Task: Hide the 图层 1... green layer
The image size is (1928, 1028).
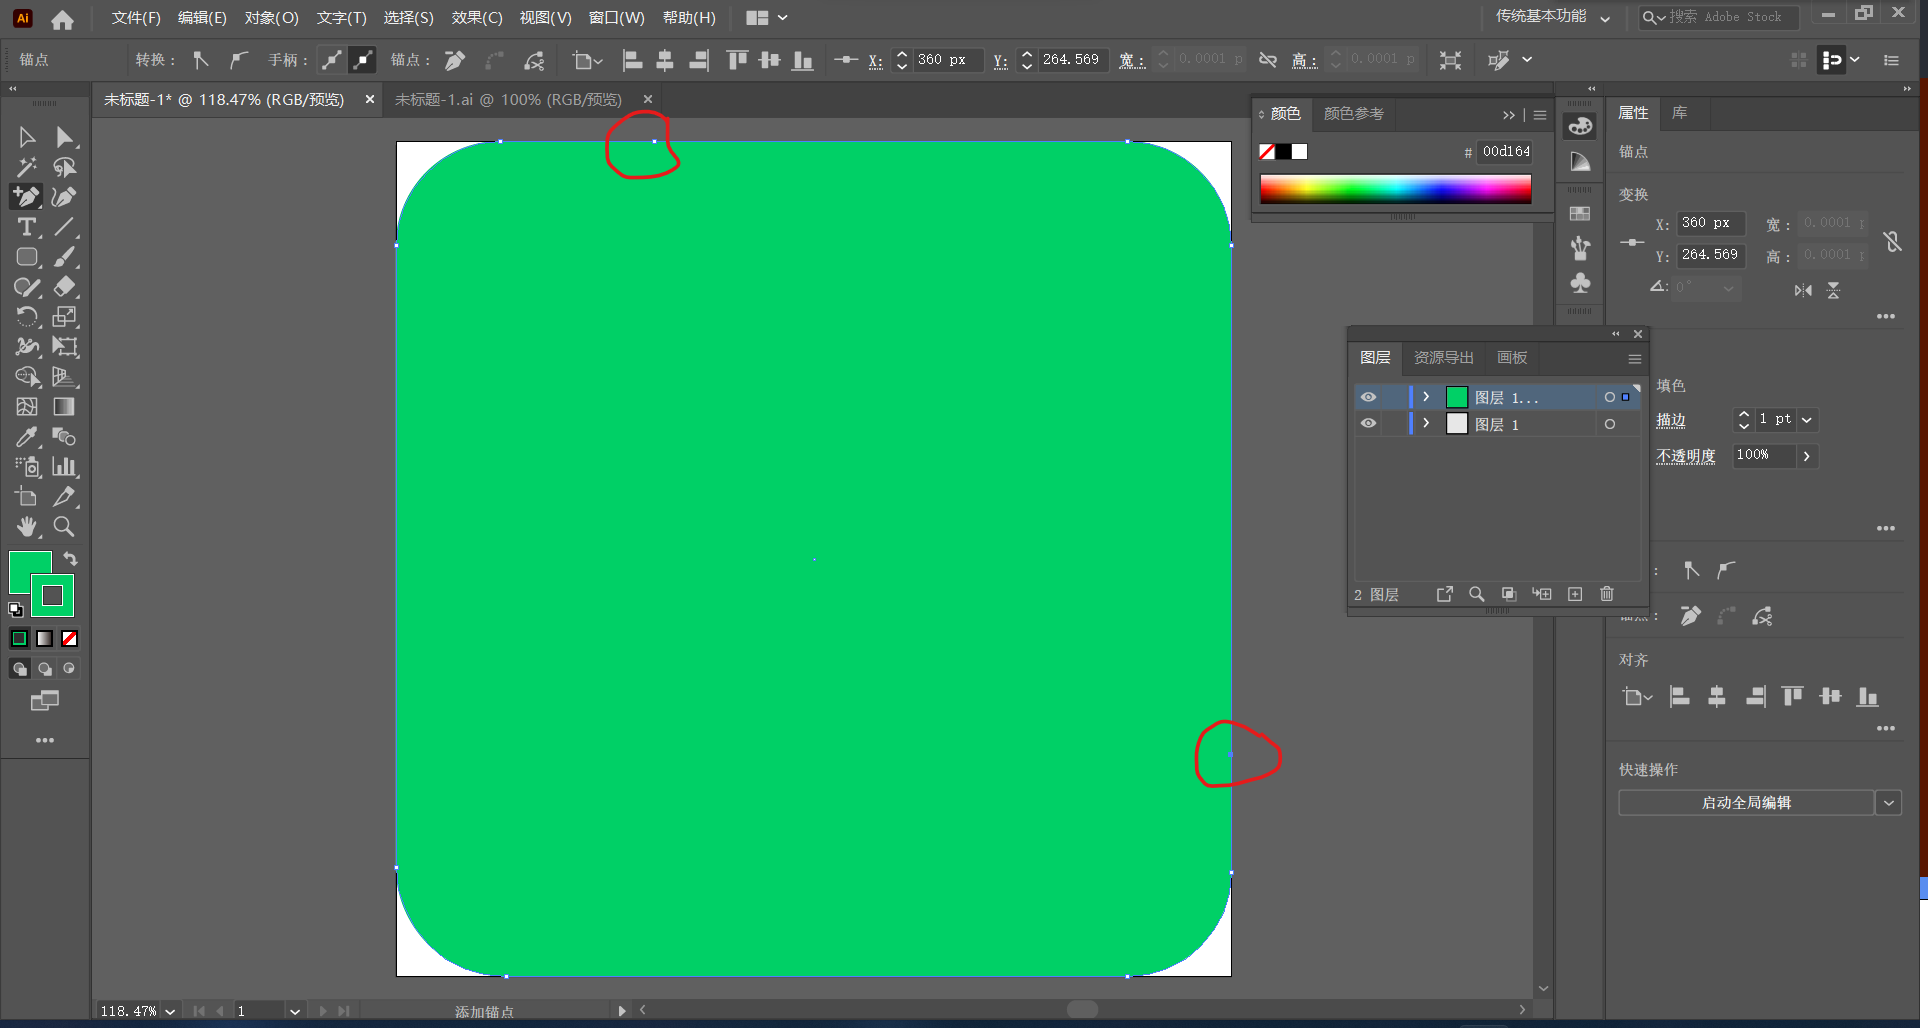Action: pyautogui.click(x=1368, y=397)
